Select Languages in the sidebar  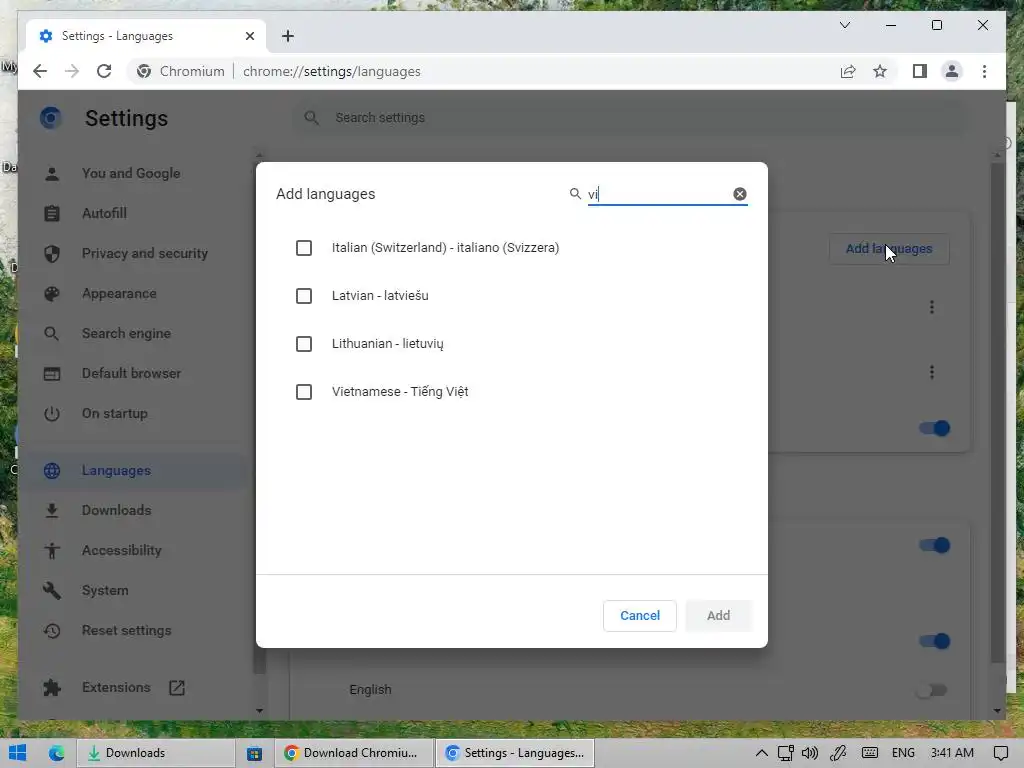click(116, 471)
